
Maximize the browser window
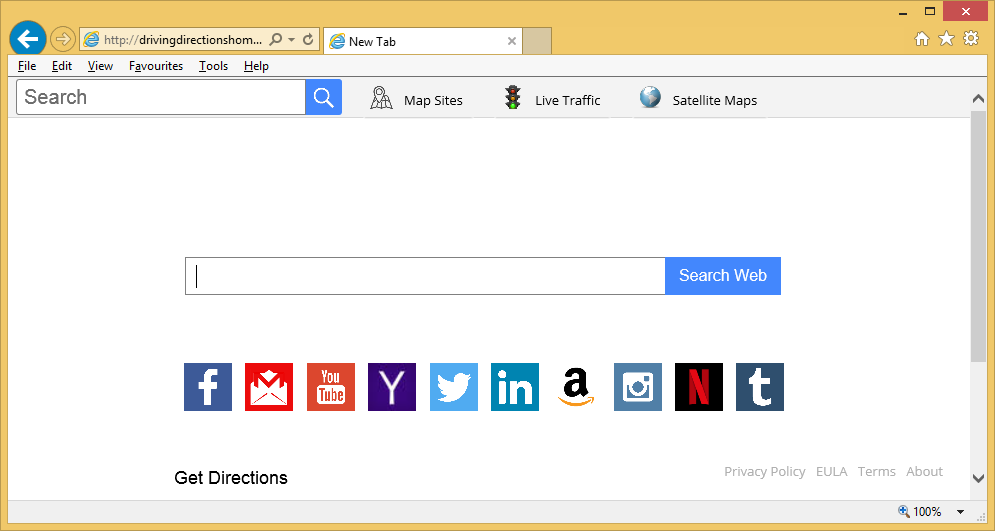click(x=930, y=11)
